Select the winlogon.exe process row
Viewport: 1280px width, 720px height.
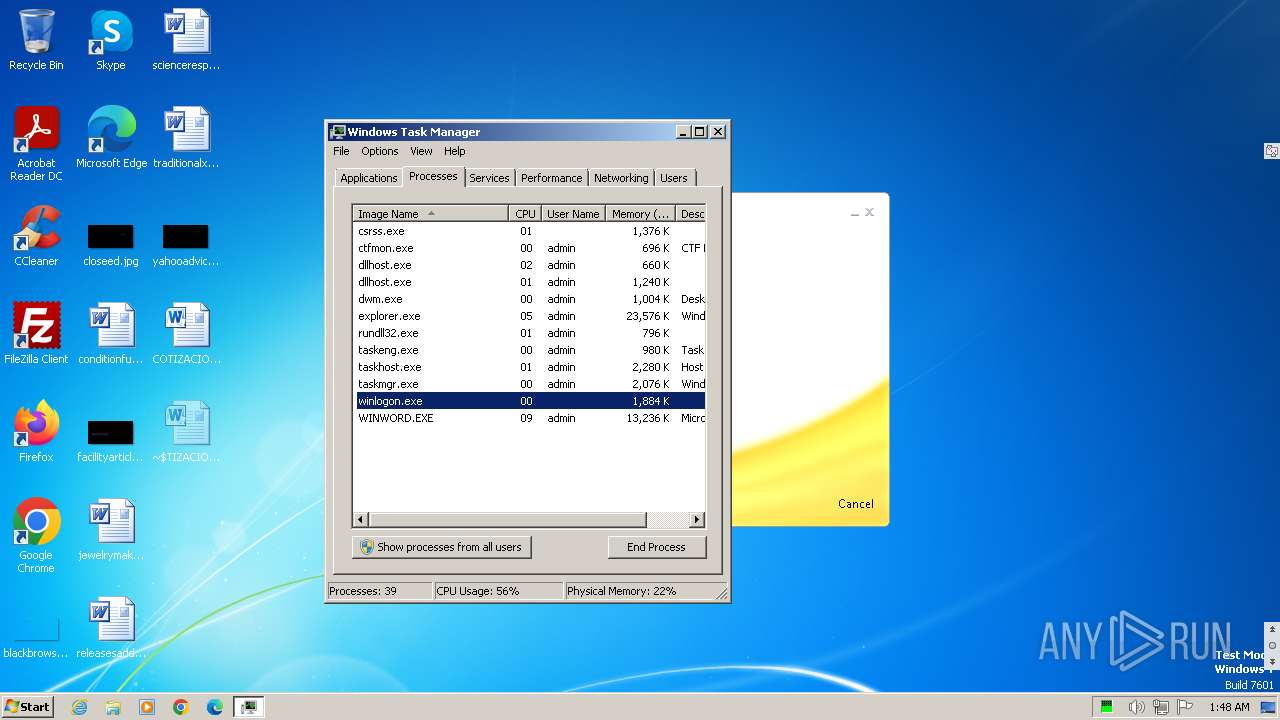pyautogui.click(x=529, y=401)
